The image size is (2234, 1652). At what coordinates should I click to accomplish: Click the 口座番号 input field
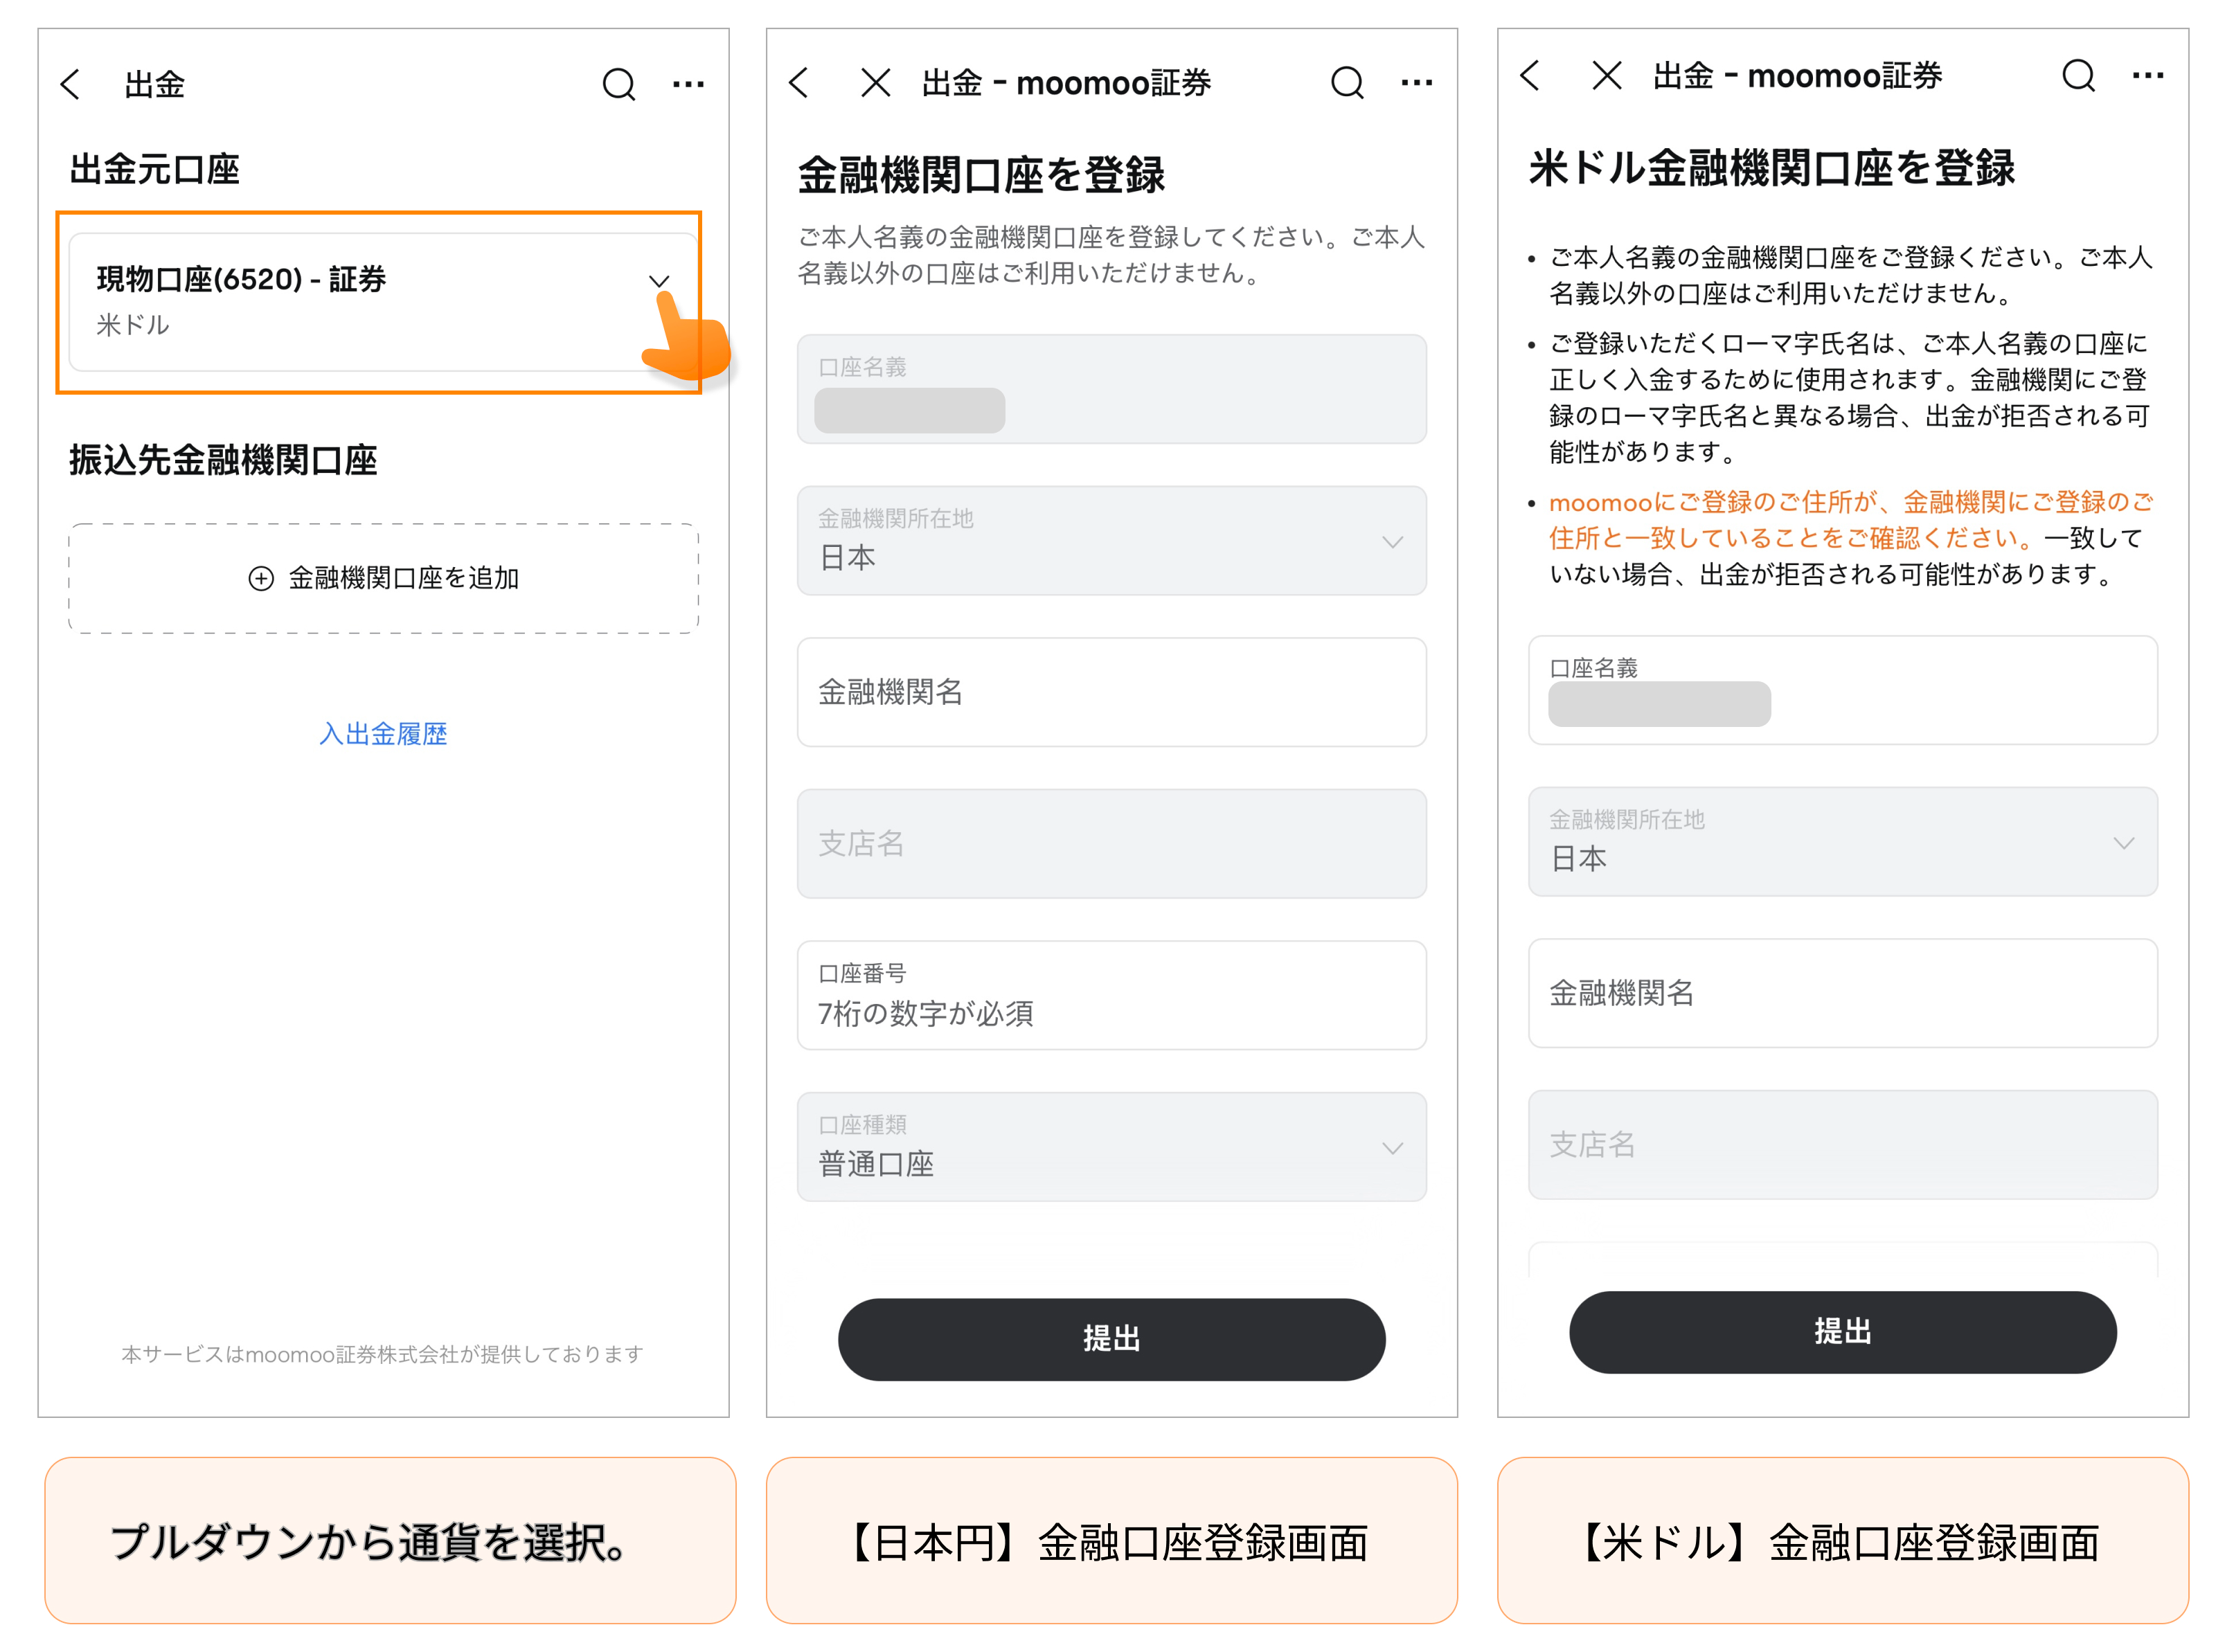pyautogui.click(x=1111, y=995)
